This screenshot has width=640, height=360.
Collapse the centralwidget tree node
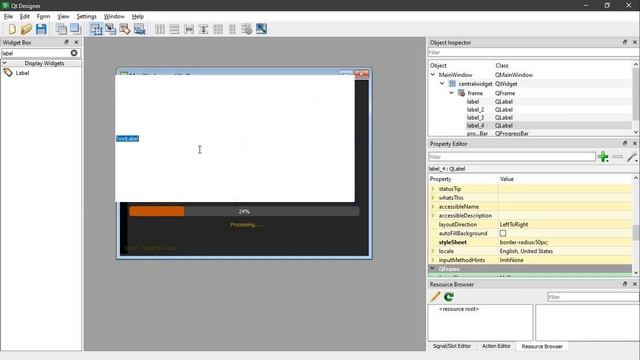tap(442, 84)
